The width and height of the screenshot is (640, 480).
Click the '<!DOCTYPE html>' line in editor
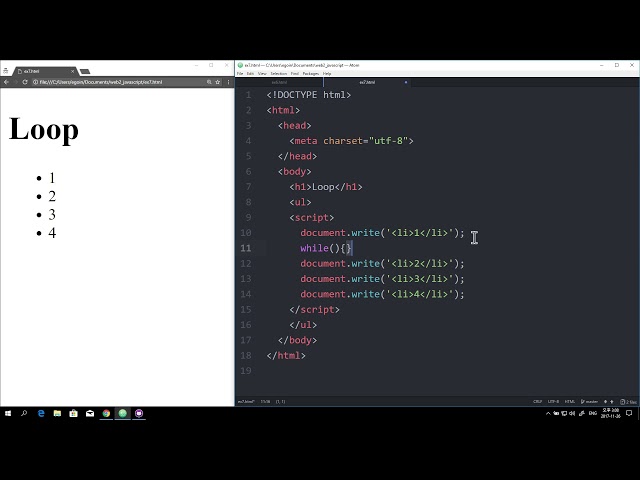[x=309, y=95]
